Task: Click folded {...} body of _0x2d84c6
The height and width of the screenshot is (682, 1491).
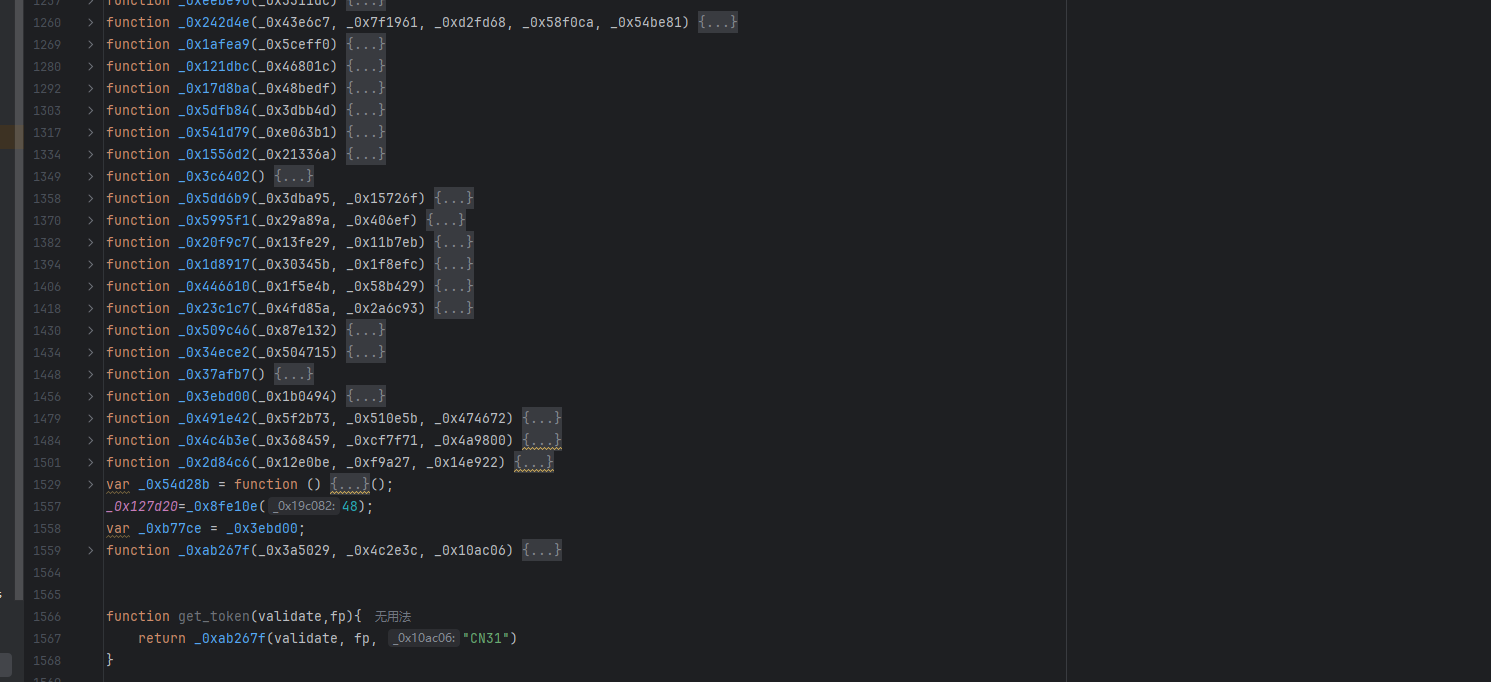Action: coord(534,462)
